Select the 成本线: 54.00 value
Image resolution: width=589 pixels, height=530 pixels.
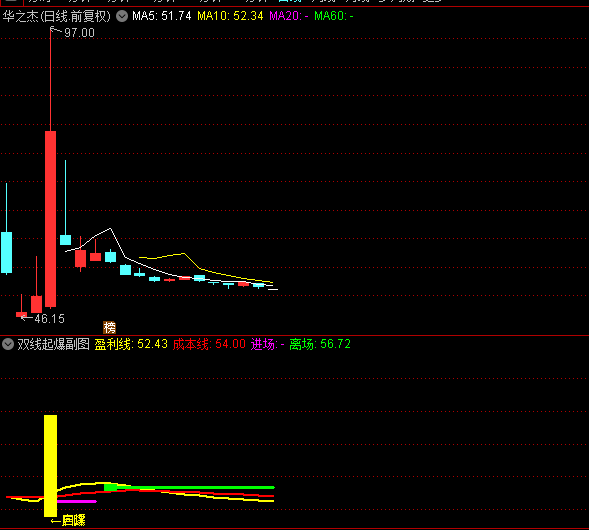[209, 344]
